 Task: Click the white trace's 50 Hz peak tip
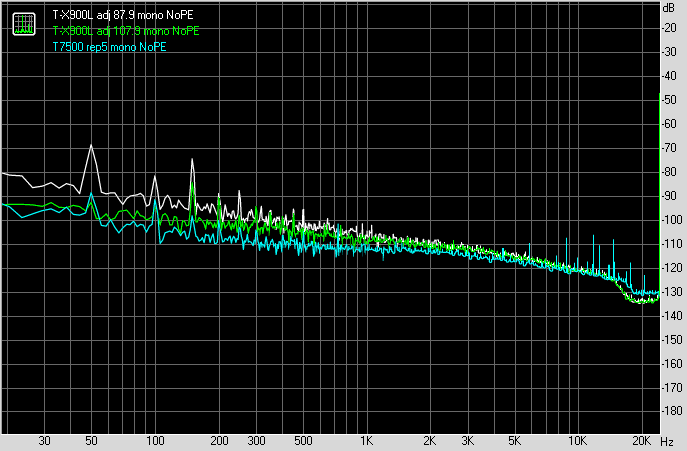click(x=91, y=145)
